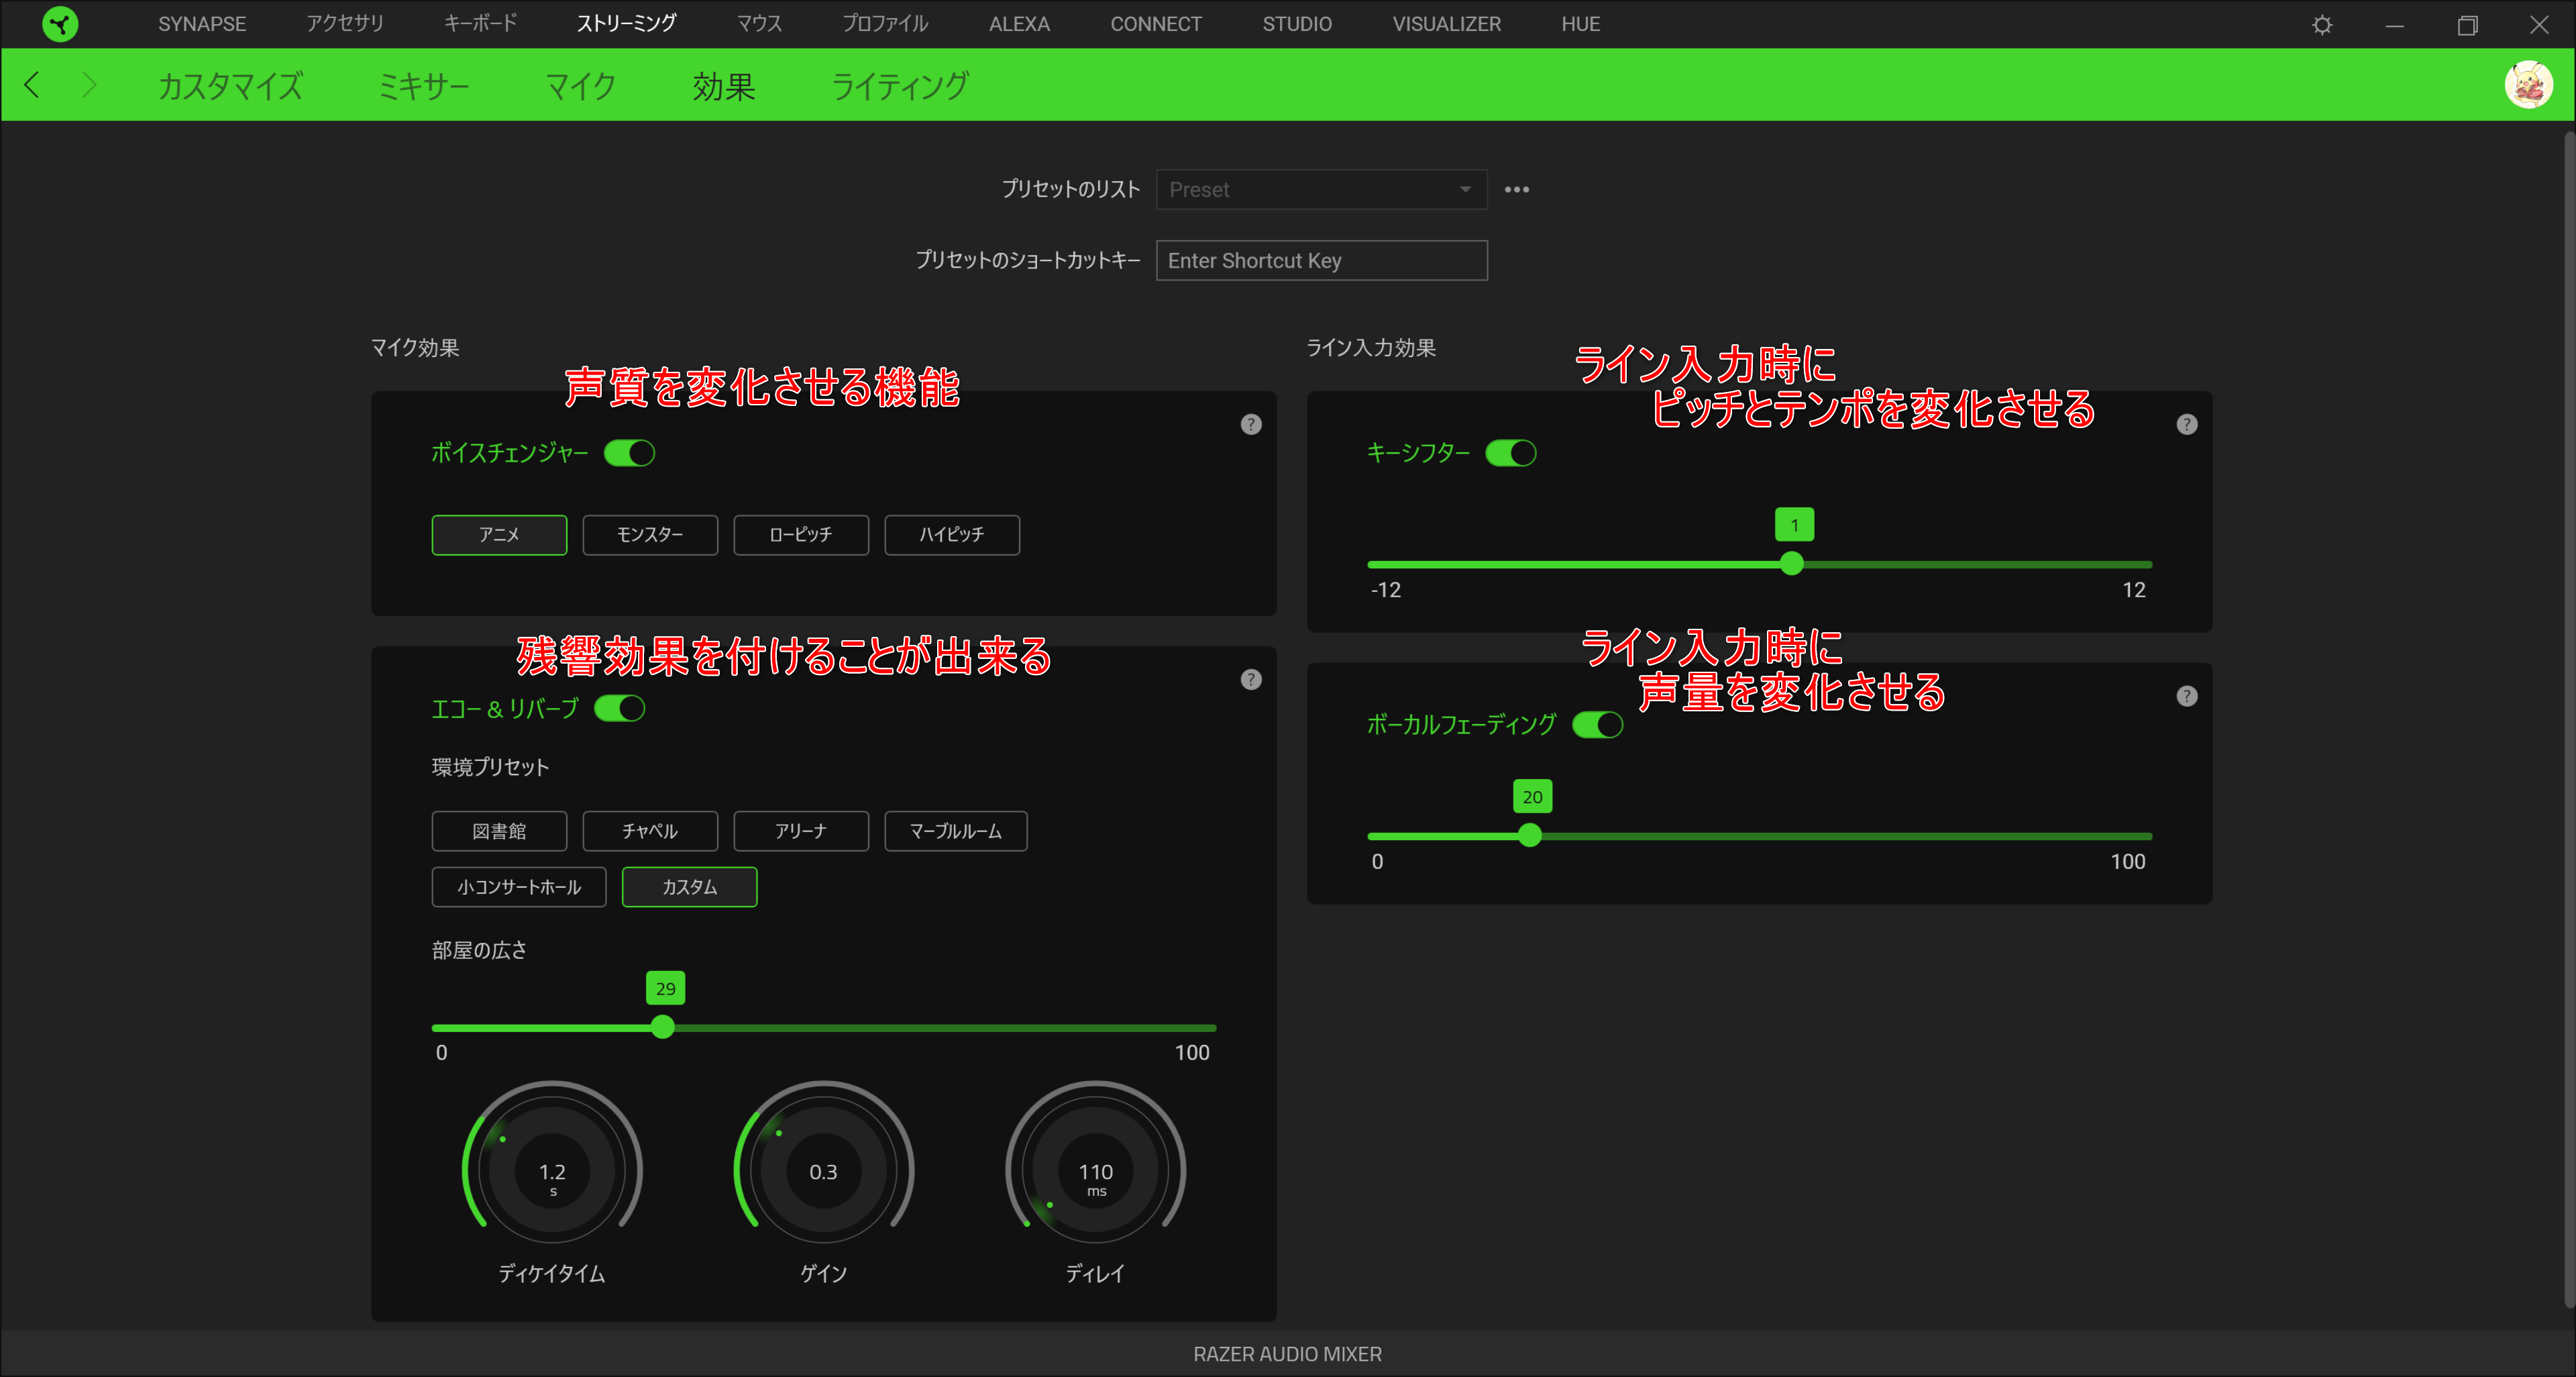Viewport: 2576px width, 1377px height.
Task: Select アニメ voice preset
Action: (499, 535)
